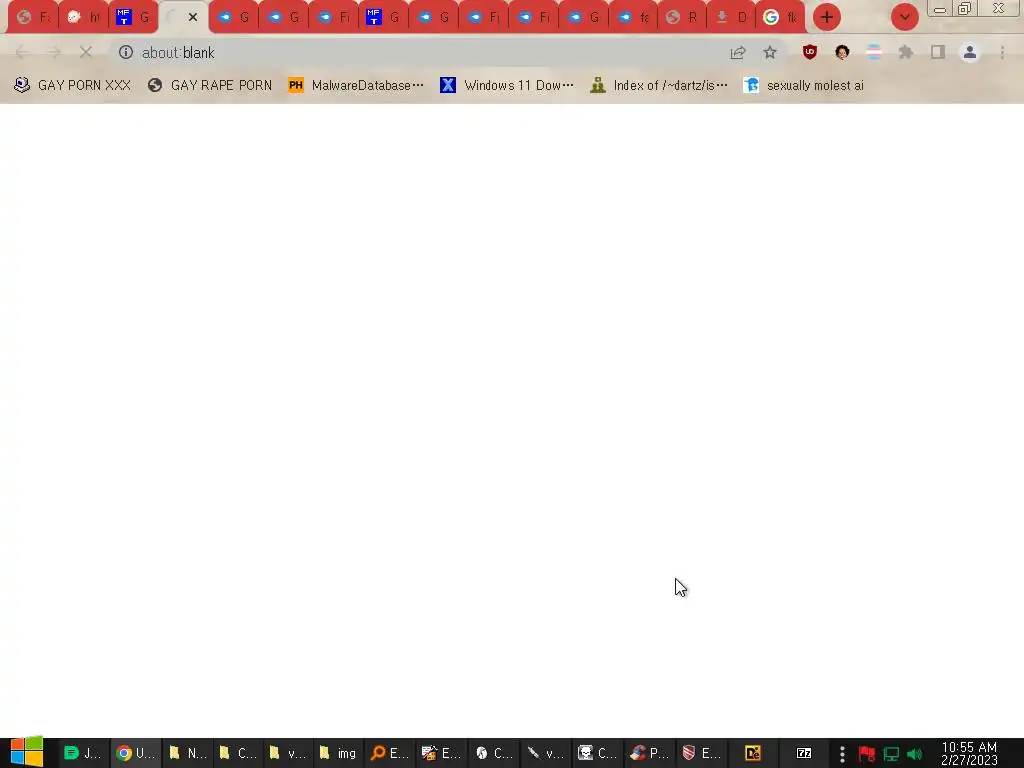Image resolution: width=1024 pixels, height=768 pixels.
Task: Toggle the browser side panel
Action: pyautogui.click(x=938, y=52)
